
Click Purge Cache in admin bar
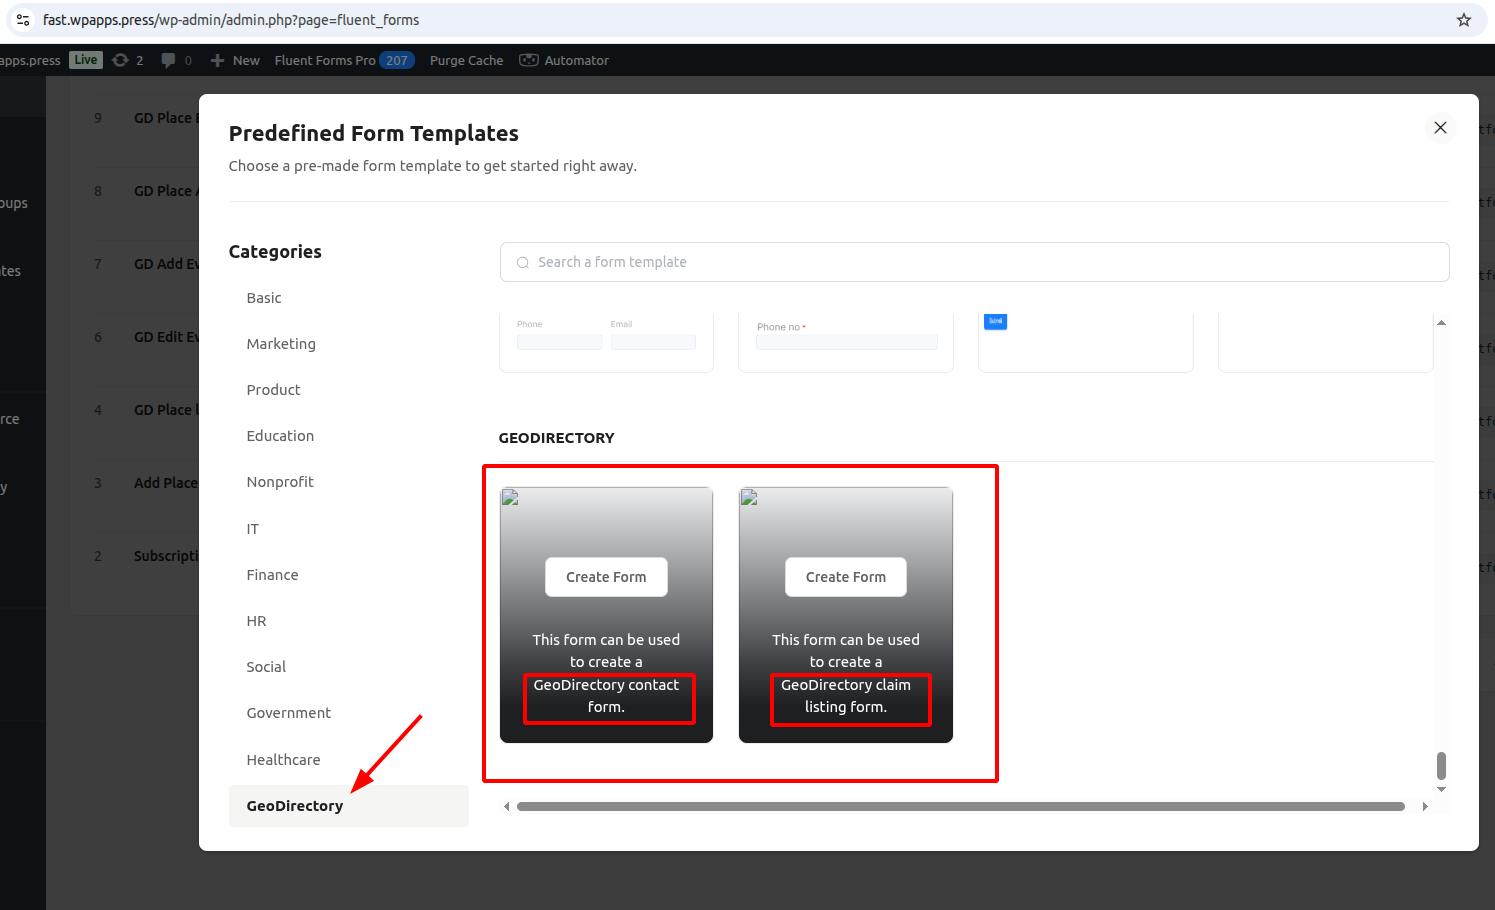[466, 60]
